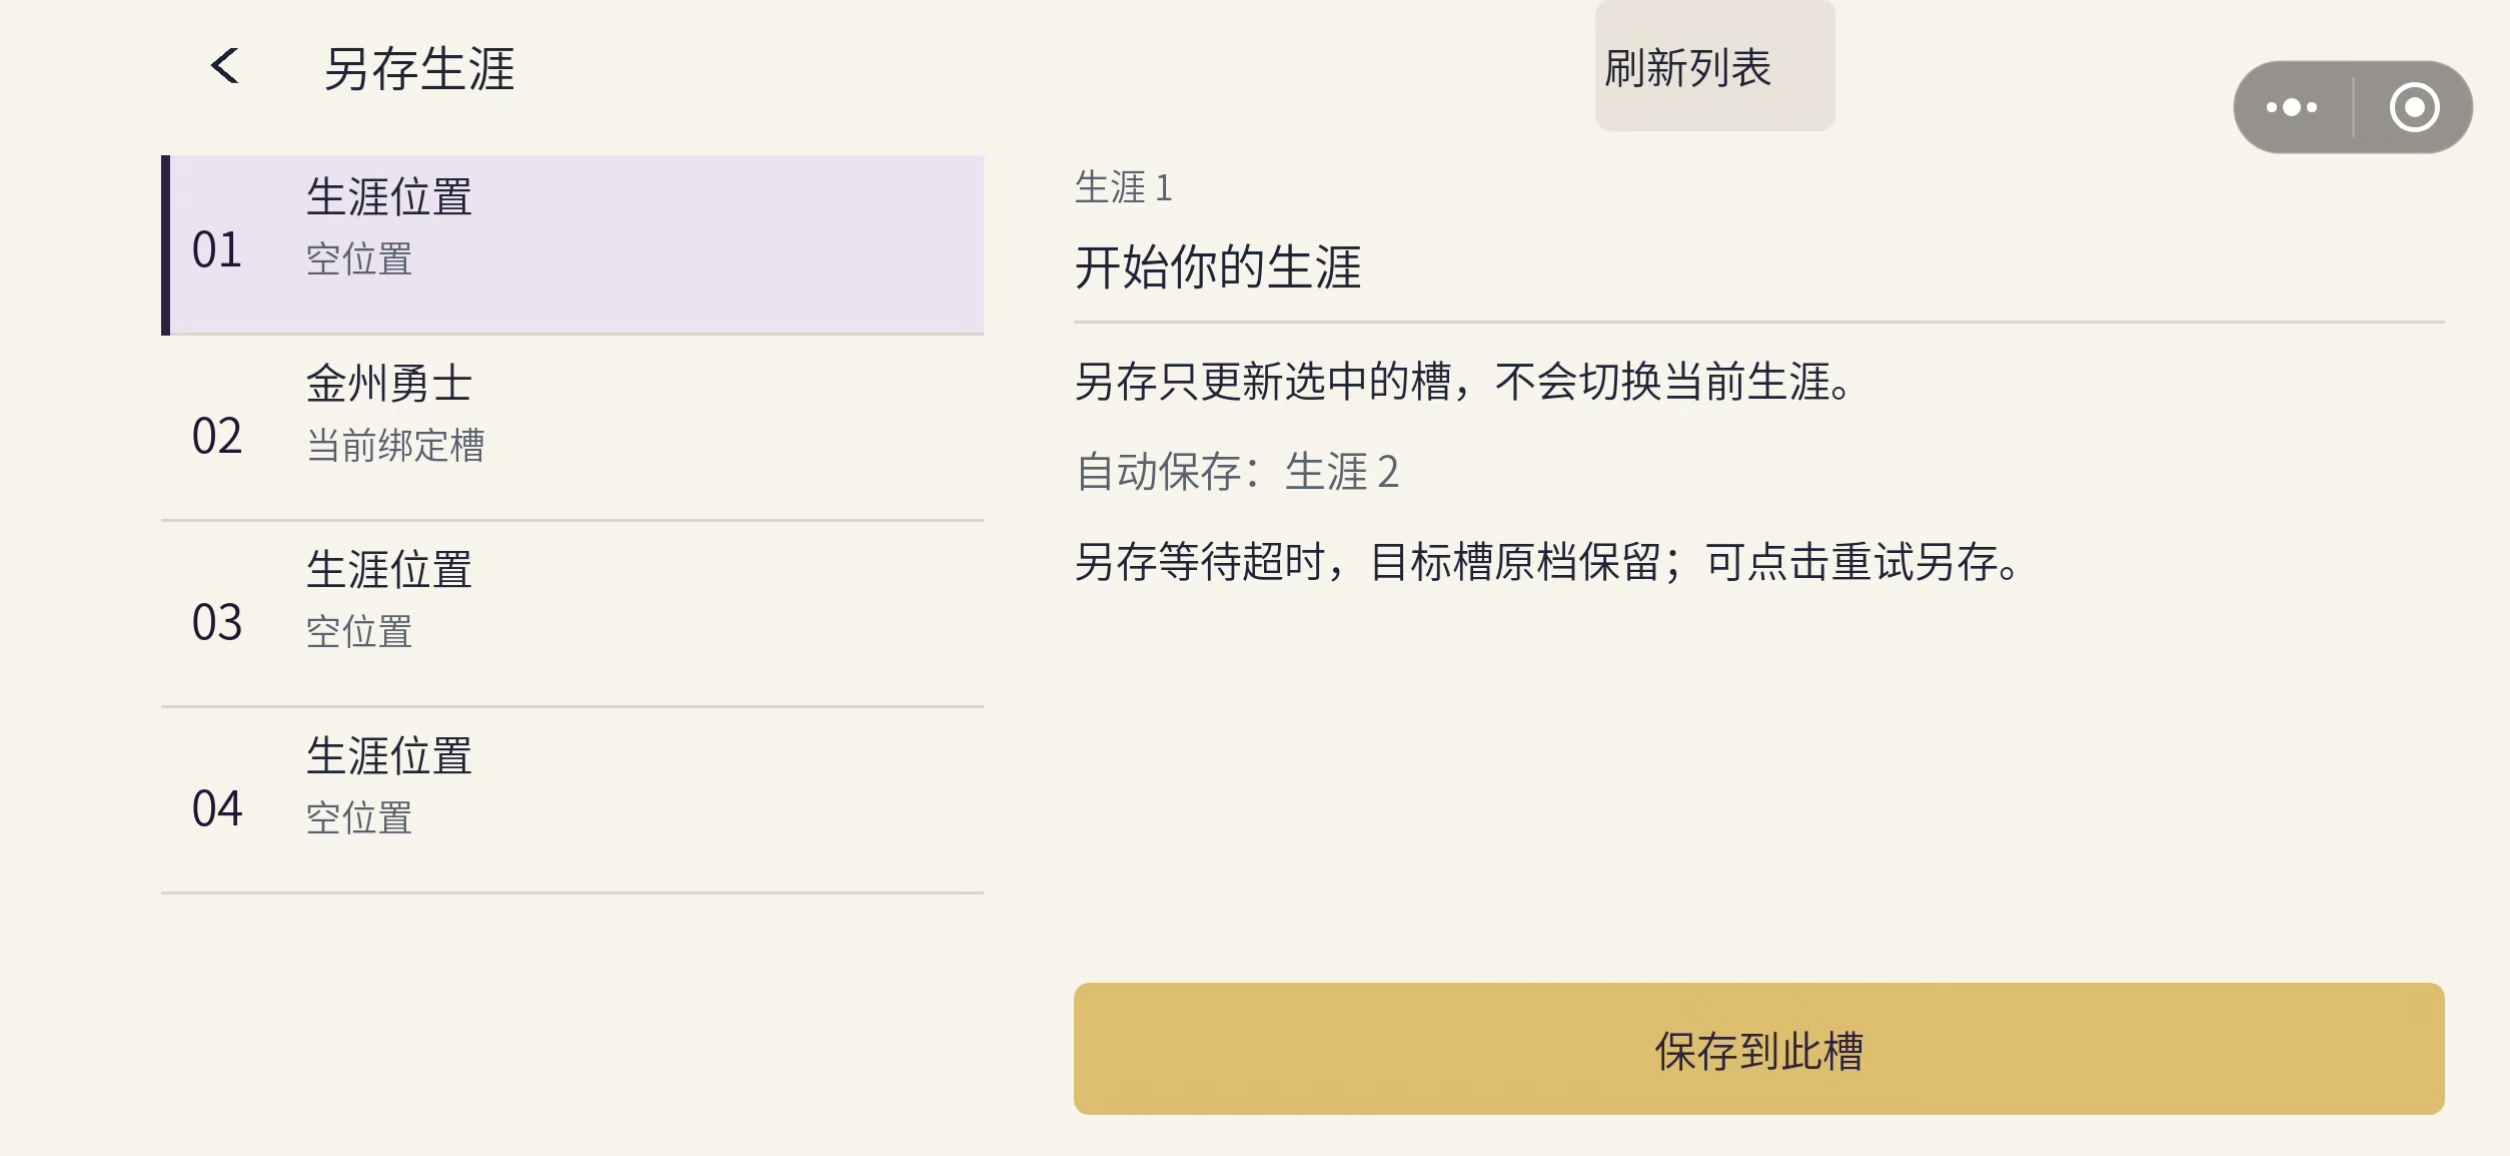Click the 生涯 1 label
The image size is (2510, 1156).
click(x=1123, y=187)
